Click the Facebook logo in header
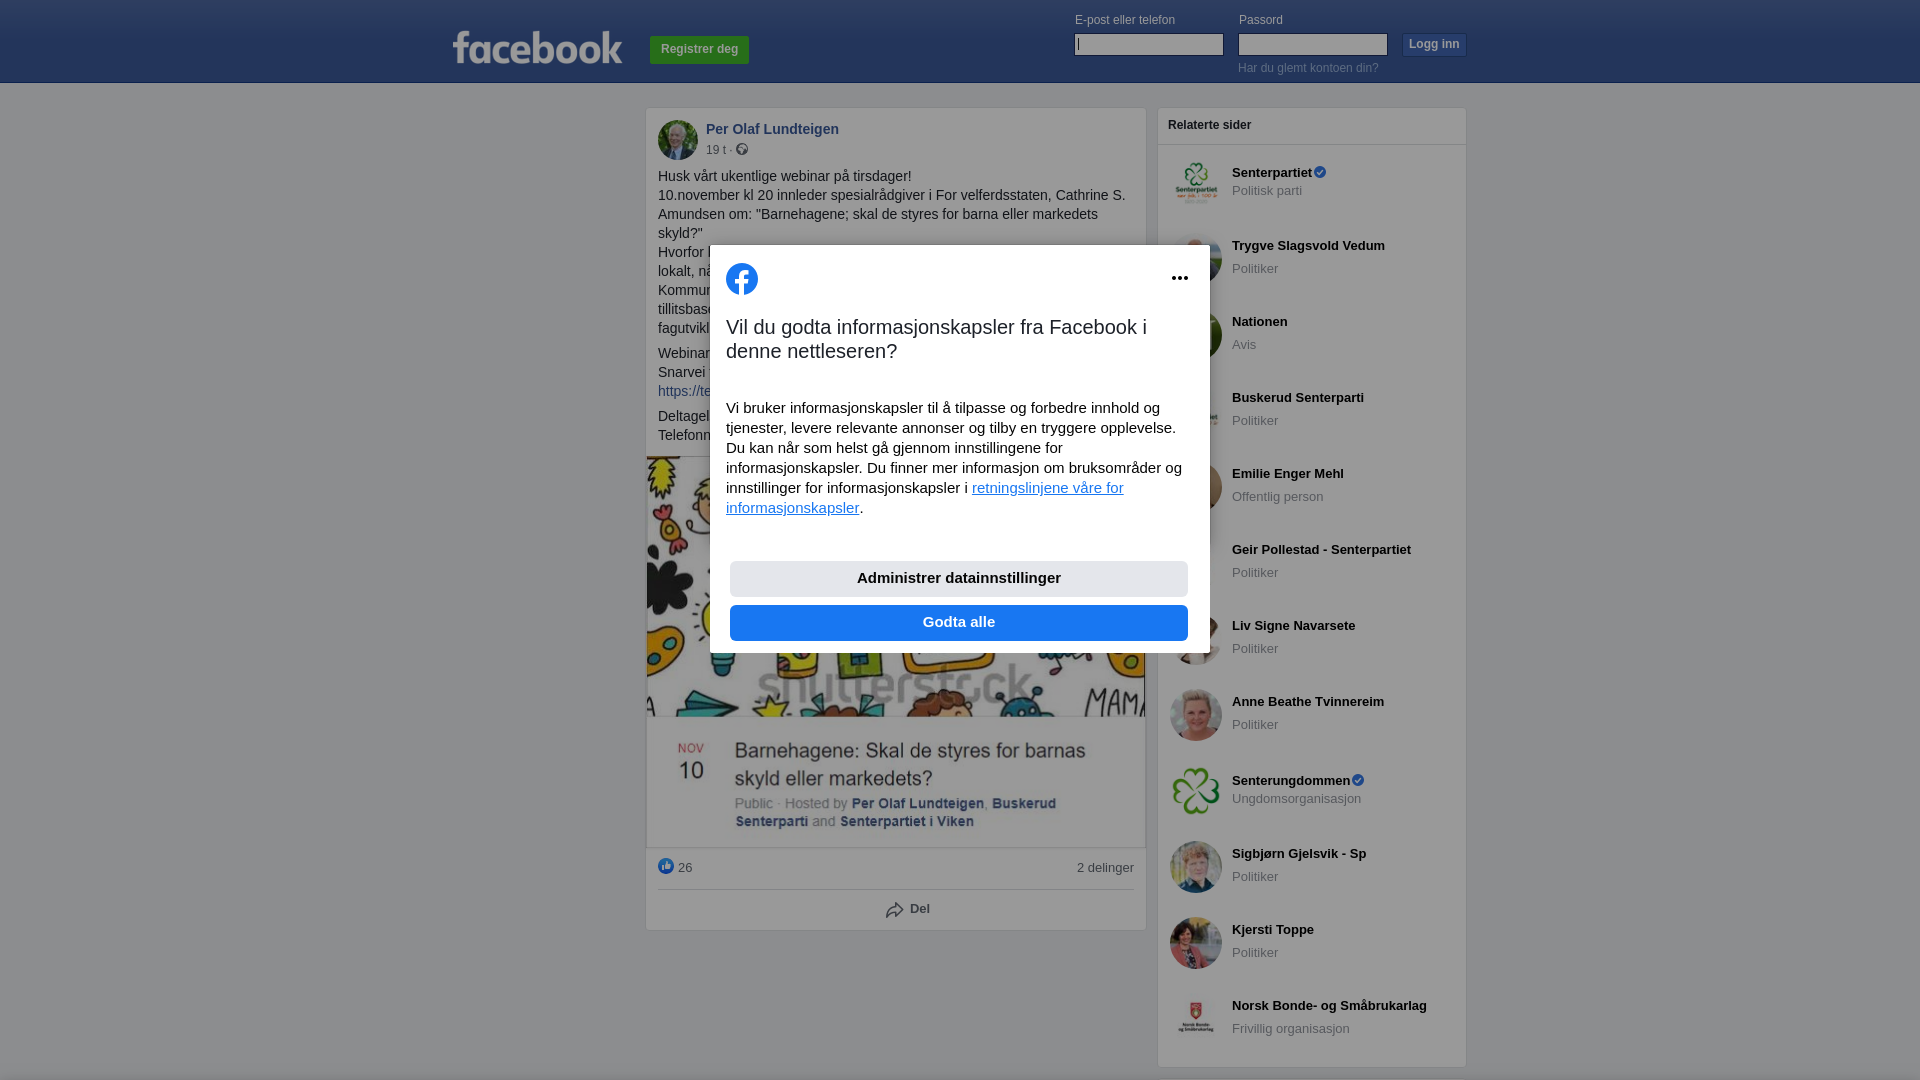The image size is (1920, 1080). (x=537, y=47)
